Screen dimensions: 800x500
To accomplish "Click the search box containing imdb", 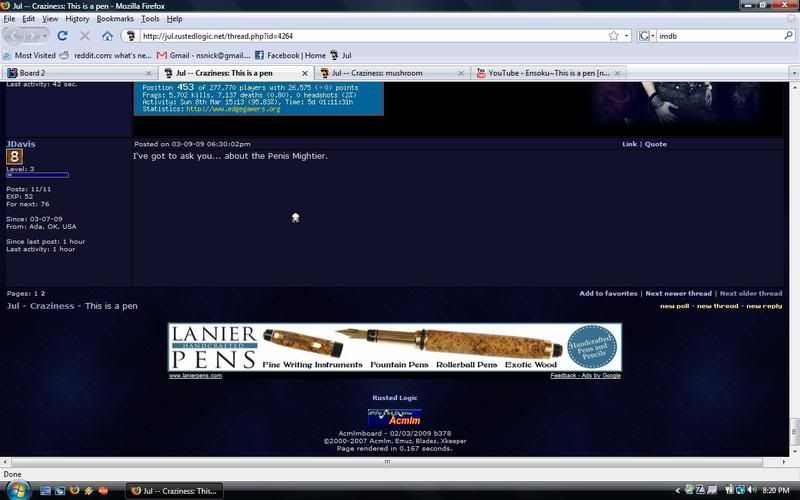I will [x=719, y=36].
